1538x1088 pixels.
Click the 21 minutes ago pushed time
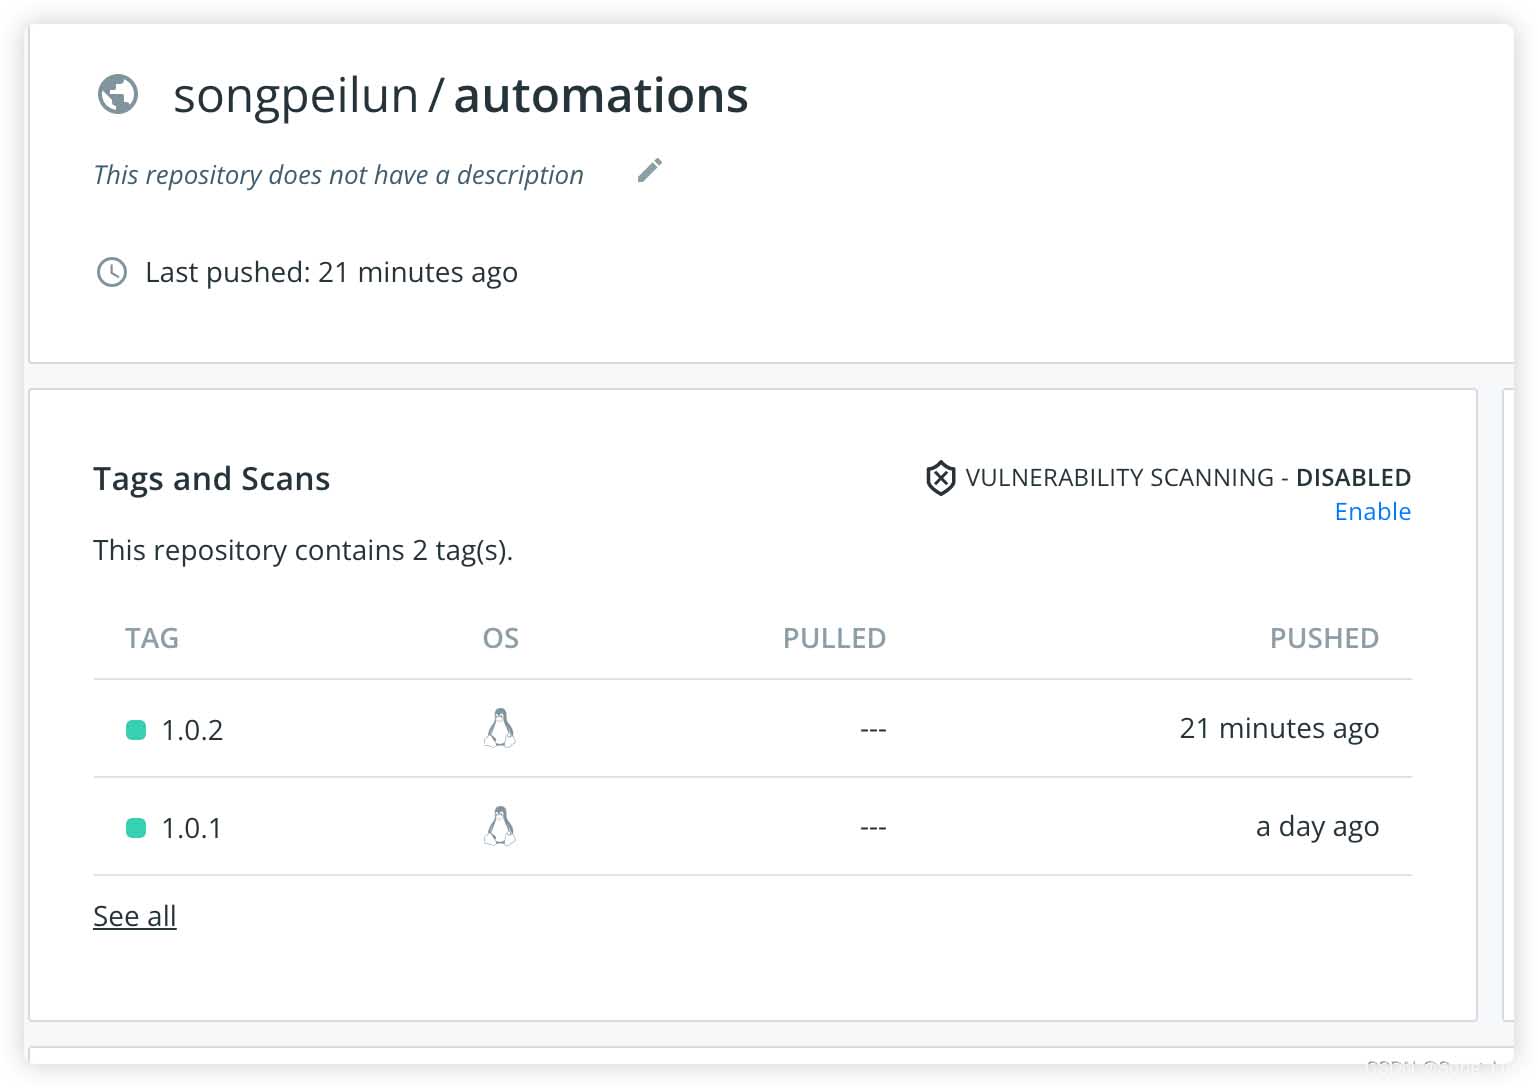(x=1279, y=728)
